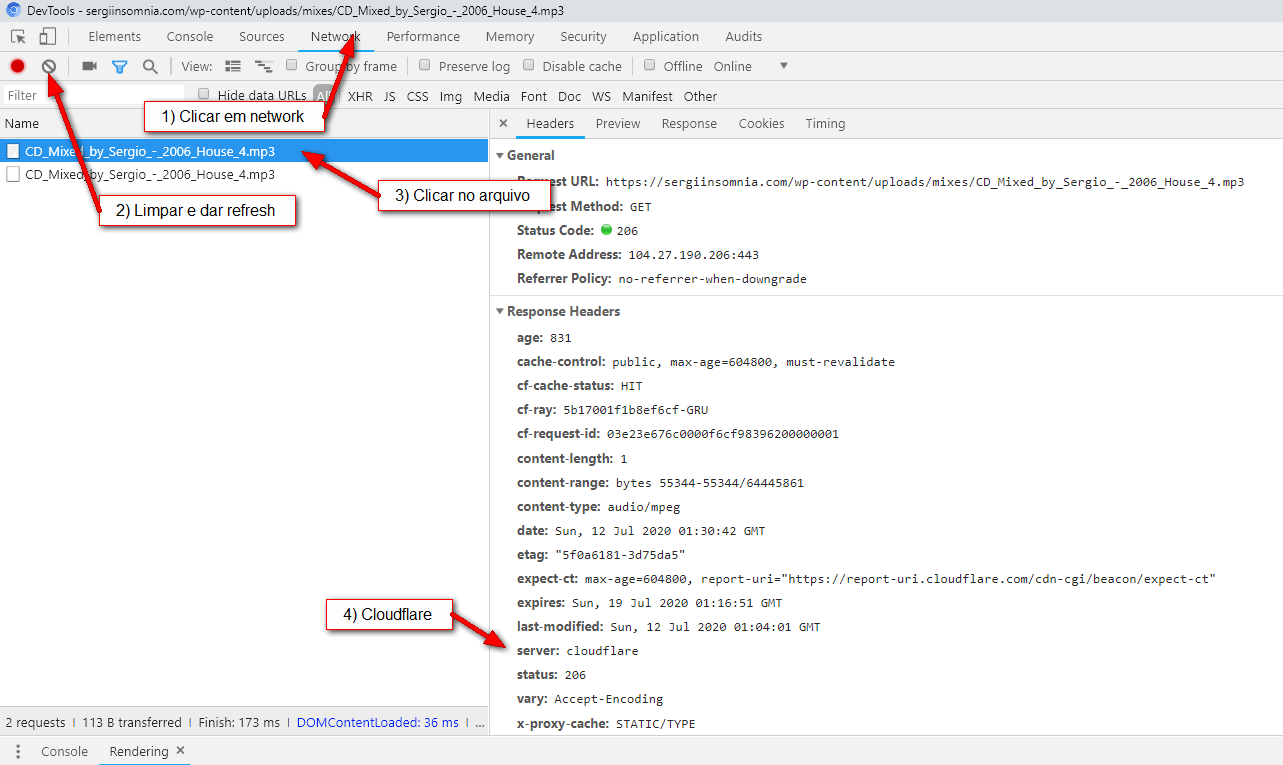Toggle the capture screenshots camera icon
1283x765 pixels.
click(x=89, y=66)
